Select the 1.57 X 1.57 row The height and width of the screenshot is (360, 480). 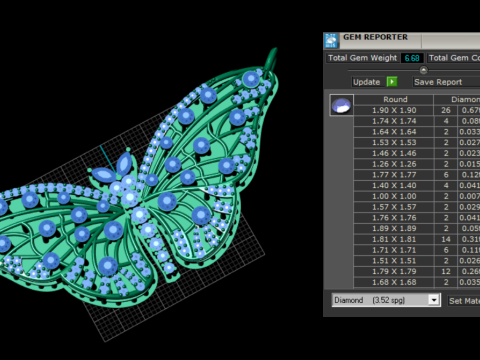point(417,207)
